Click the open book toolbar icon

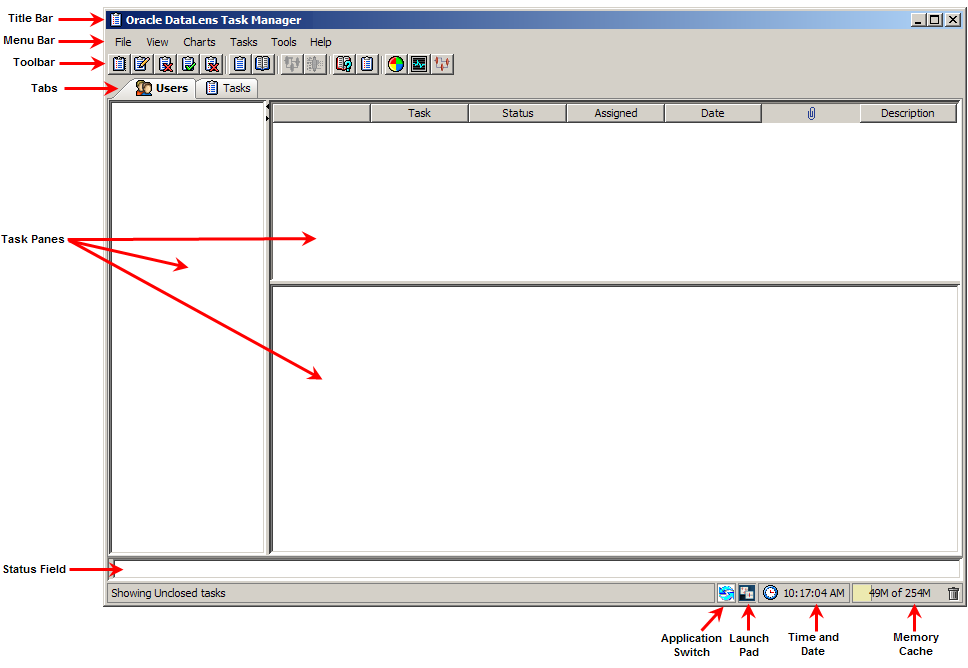(263, 64)
